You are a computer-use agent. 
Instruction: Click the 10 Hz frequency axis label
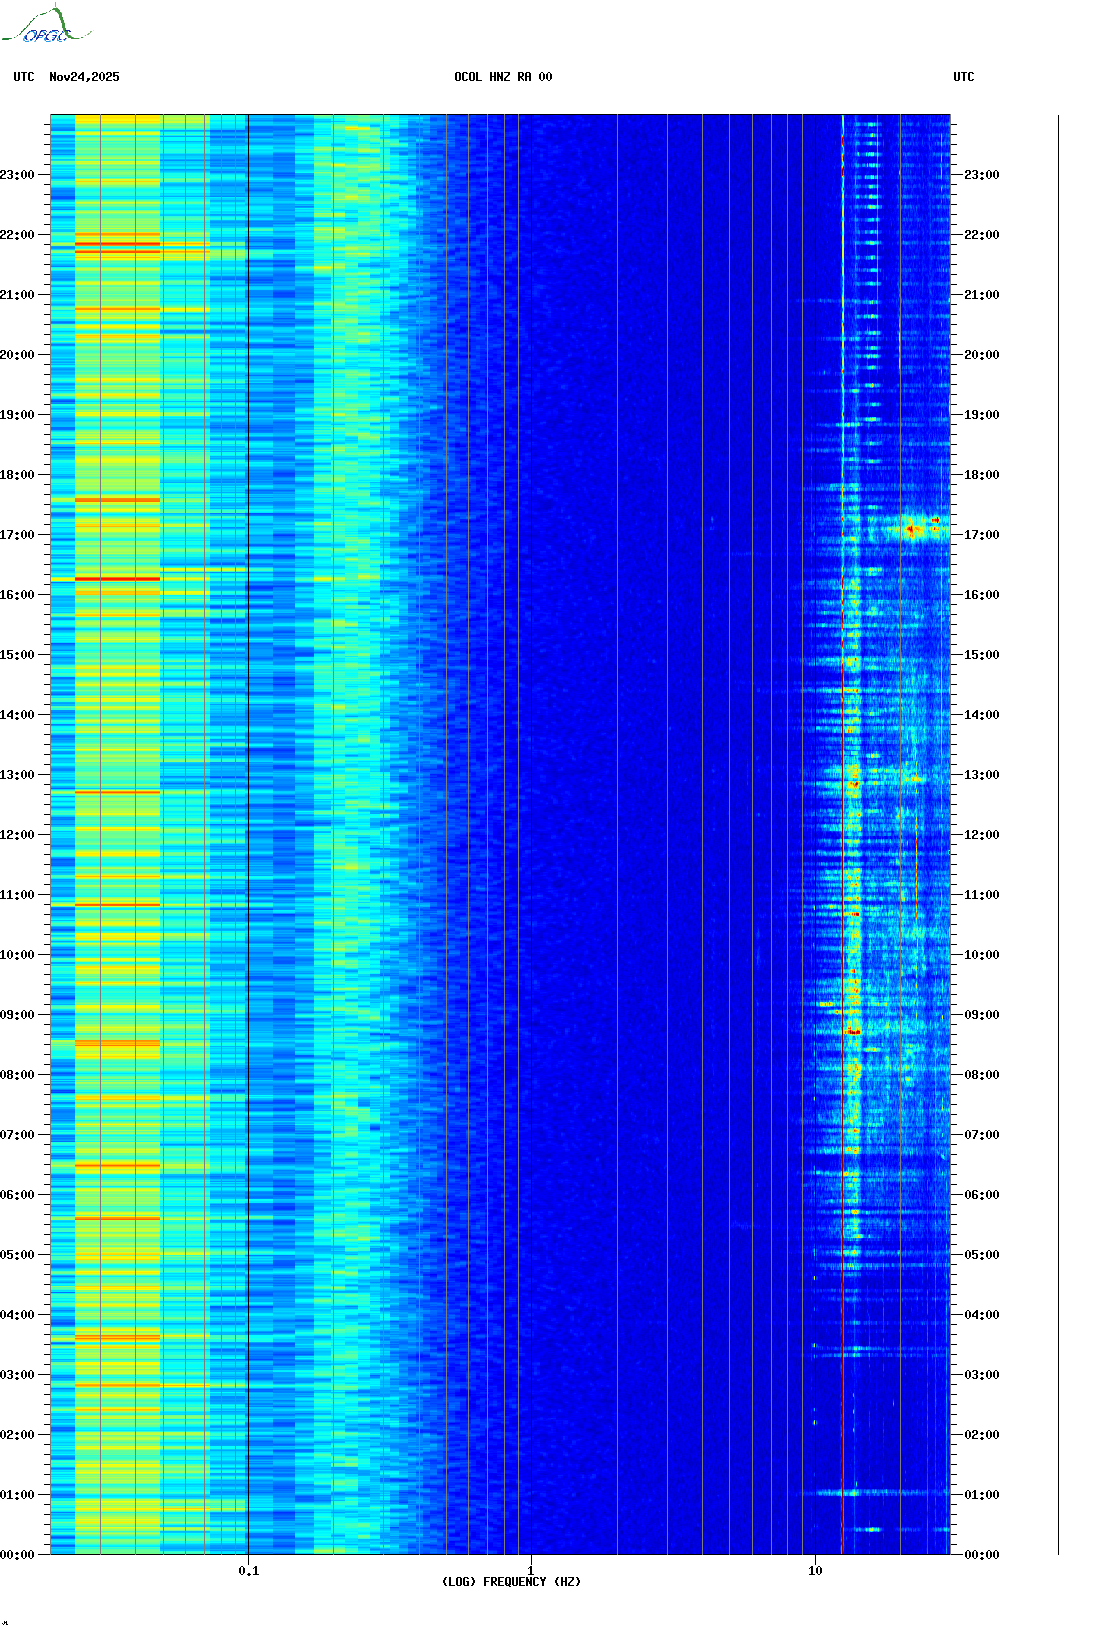pos(815,1570)
